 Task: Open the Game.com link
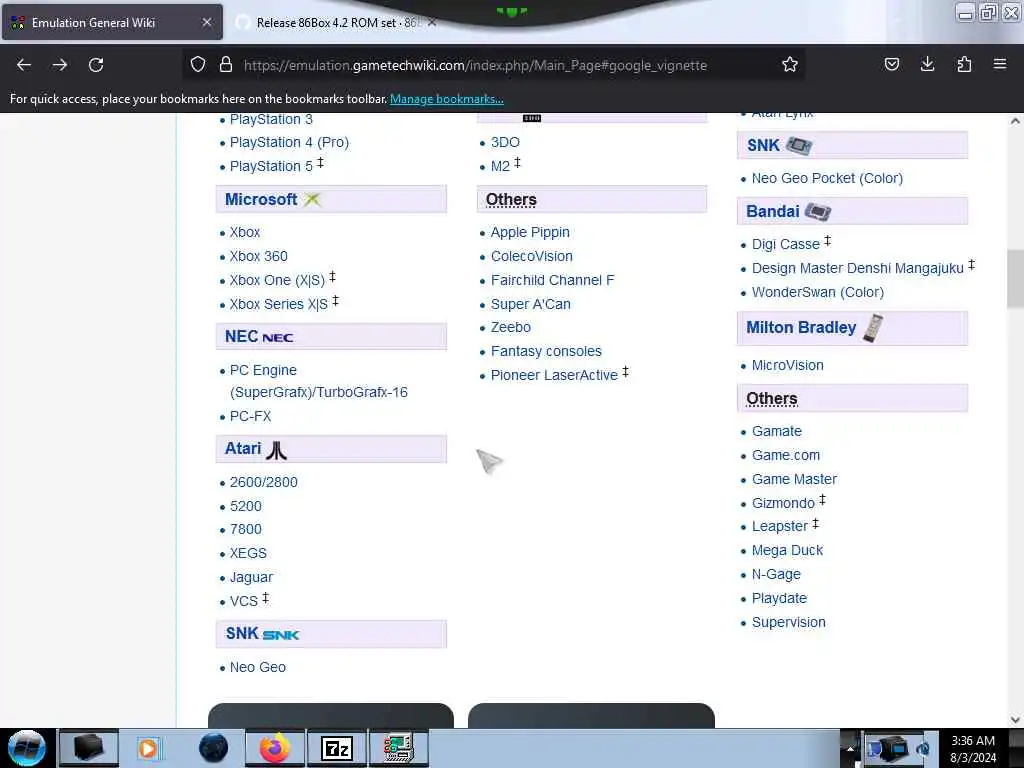[786, 455]
